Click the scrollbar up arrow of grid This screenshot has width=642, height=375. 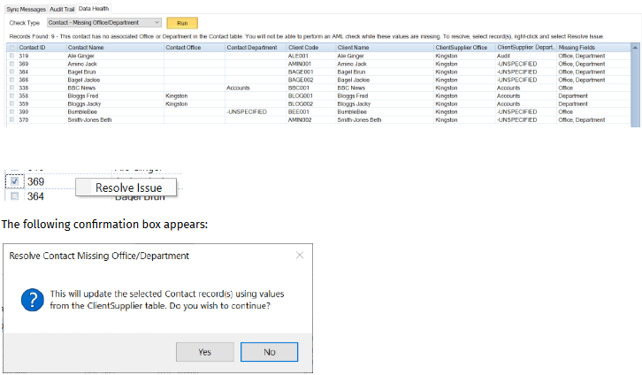[x=635, y=47]
